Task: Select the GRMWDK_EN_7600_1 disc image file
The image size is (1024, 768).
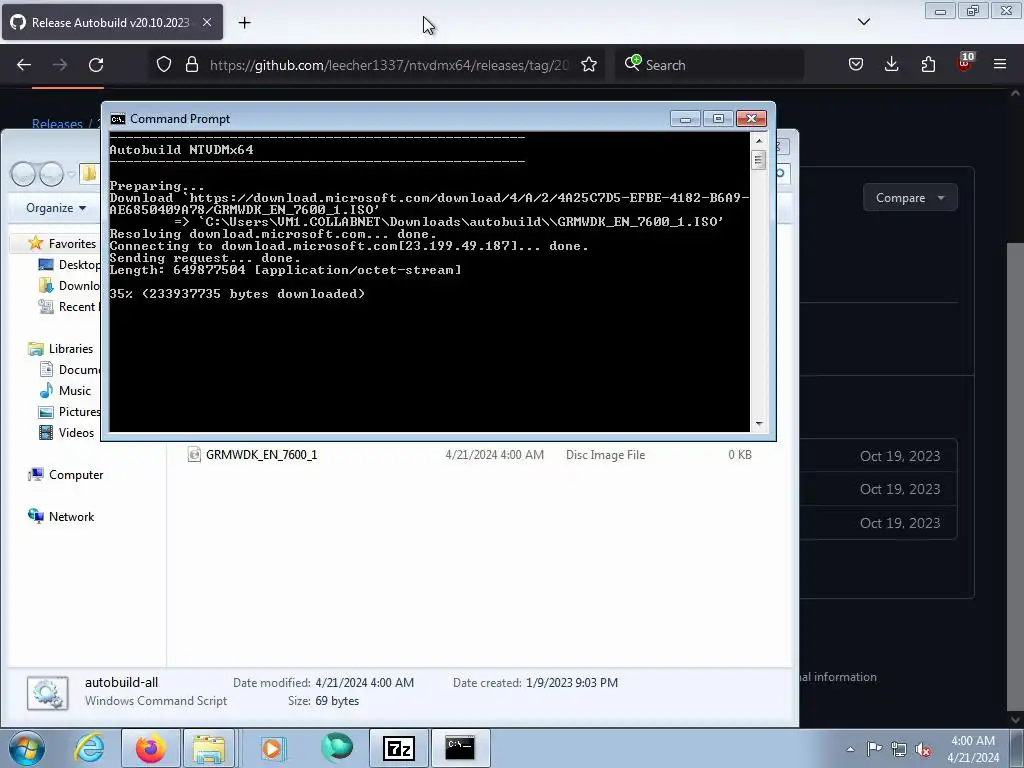Action: [469, 455]
